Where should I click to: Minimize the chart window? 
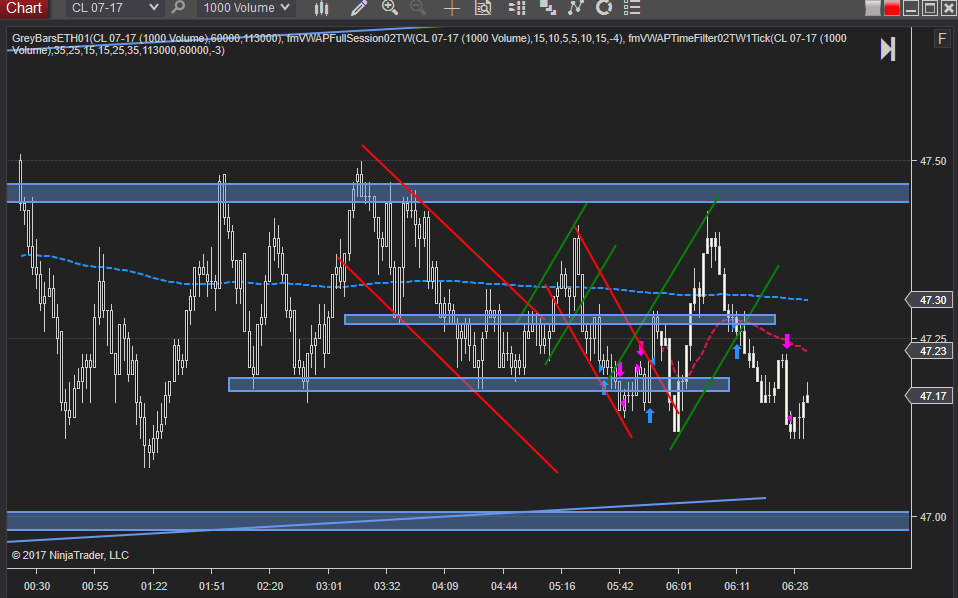click(911, 8)
